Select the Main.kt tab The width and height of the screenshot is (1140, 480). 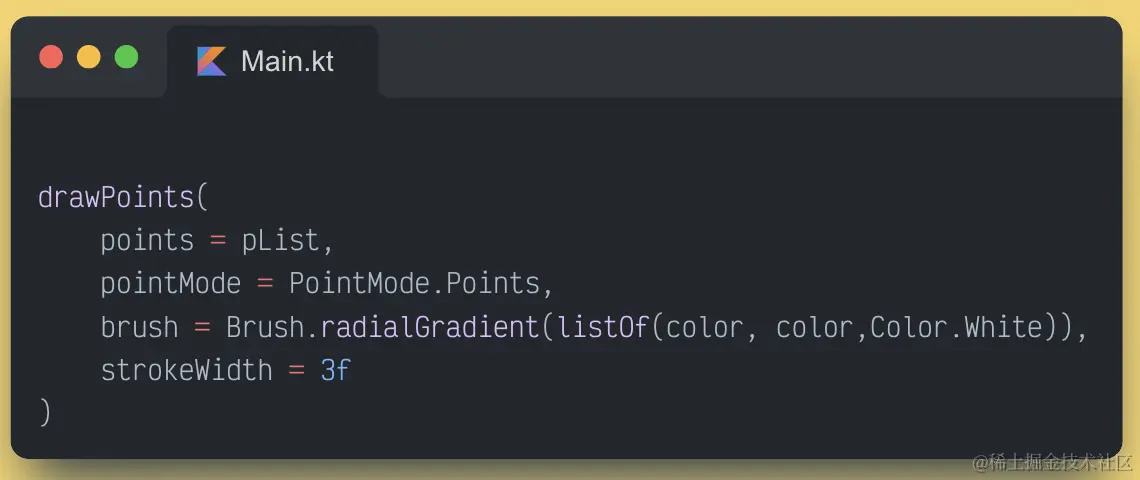click(273, 61)
